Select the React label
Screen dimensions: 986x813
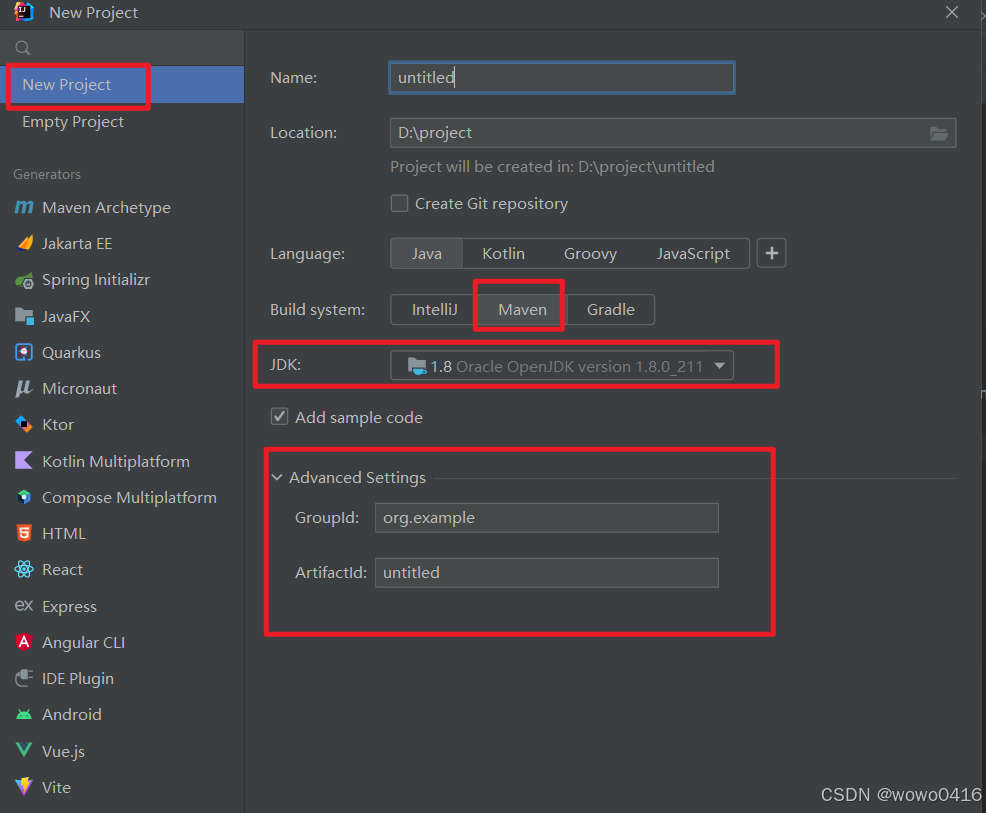click(62, 570)
